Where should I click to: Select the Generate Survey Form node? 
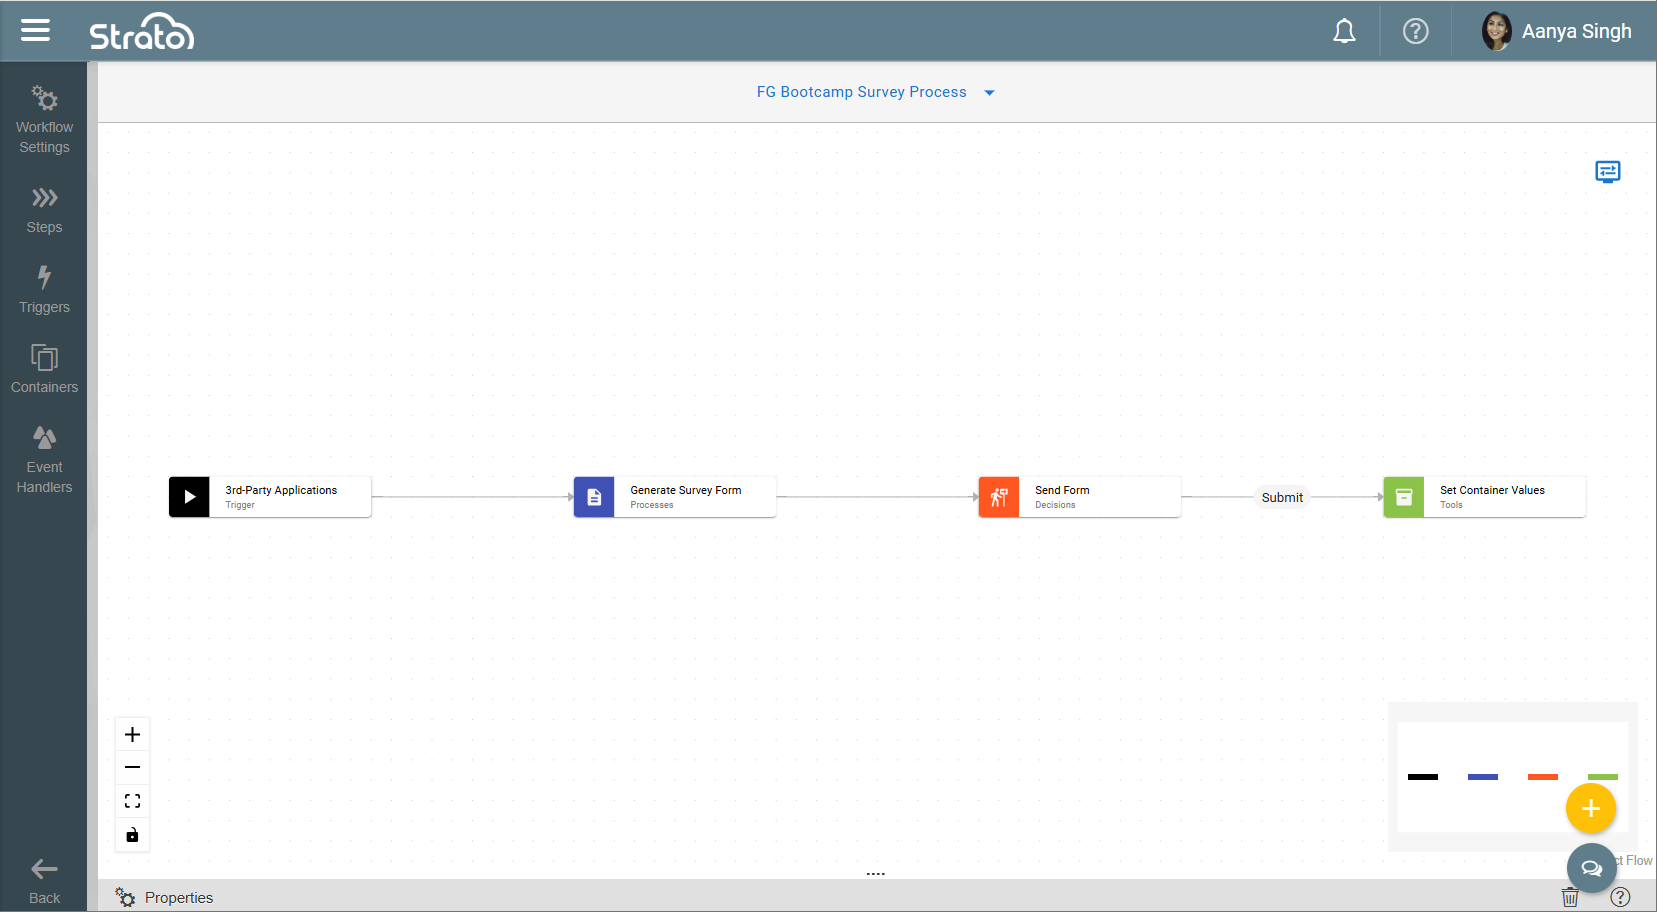coord(675,497)
